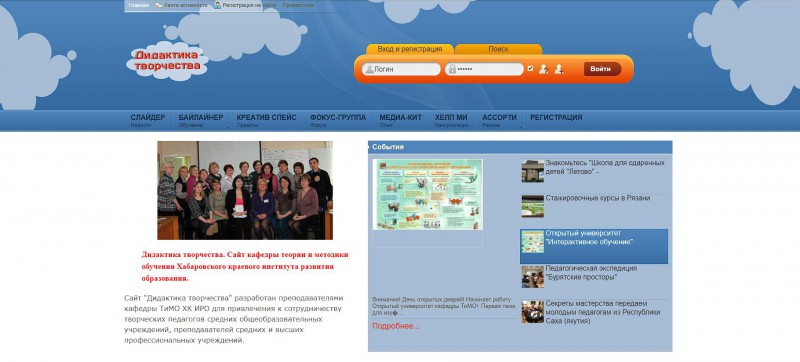
Task: Open the РЕГИСТРАЦИЯ menu item
Action: [x=556, y=118]
